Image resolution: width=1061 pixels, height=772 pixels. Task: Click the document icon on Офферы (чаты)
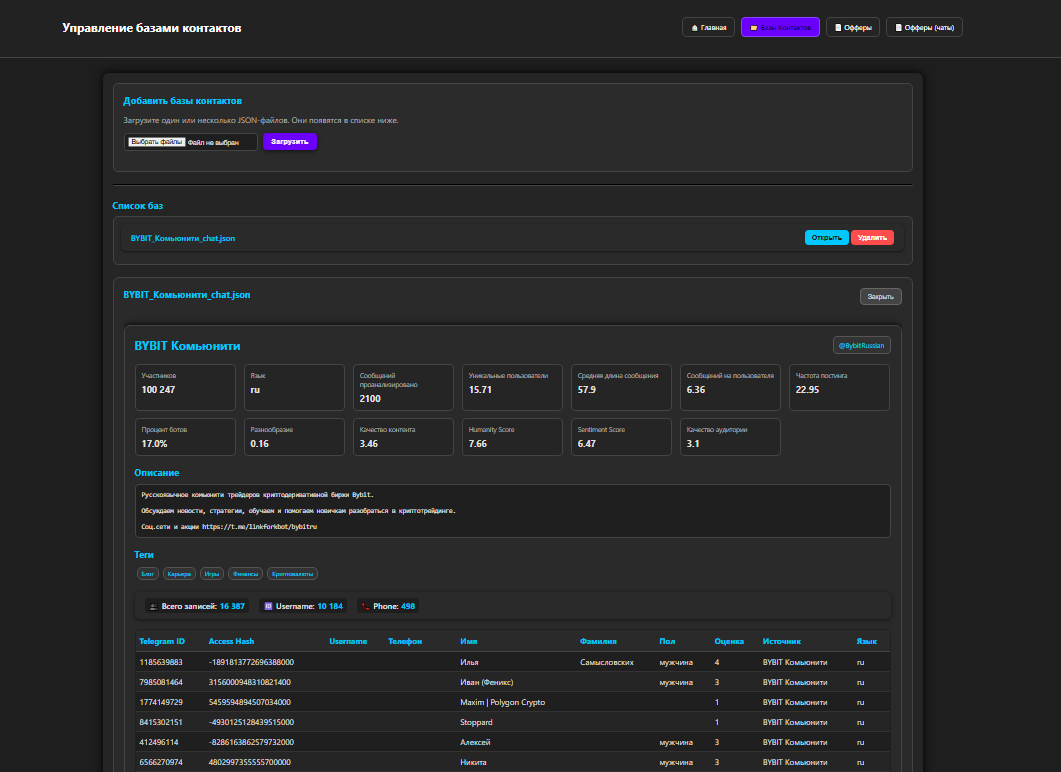pyautogui.click(x=898, y=28)
